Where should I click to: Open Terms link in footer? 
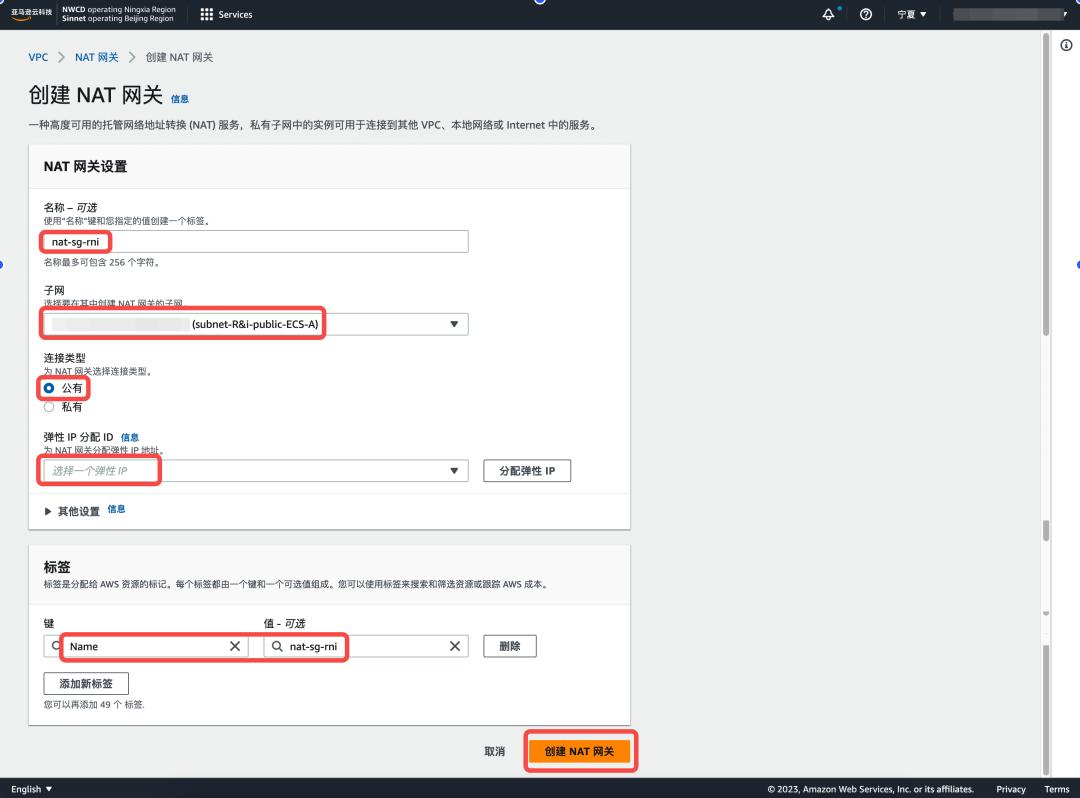(x=1057, y=789)
